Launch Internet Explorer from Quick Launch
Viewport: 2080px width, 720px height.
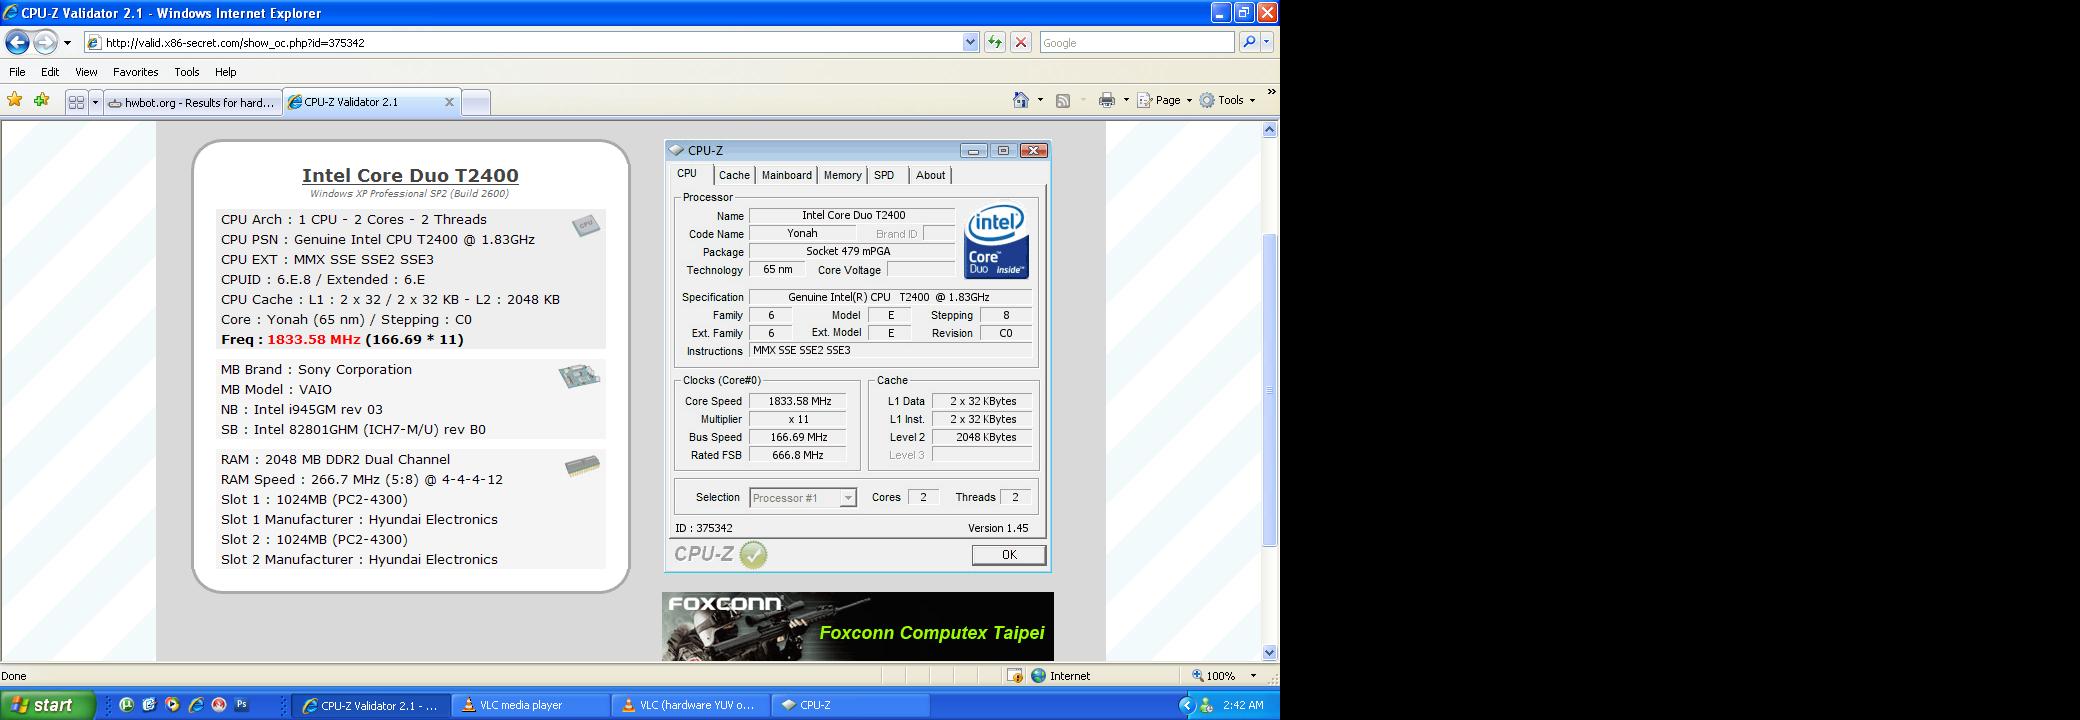pos(196,705)
